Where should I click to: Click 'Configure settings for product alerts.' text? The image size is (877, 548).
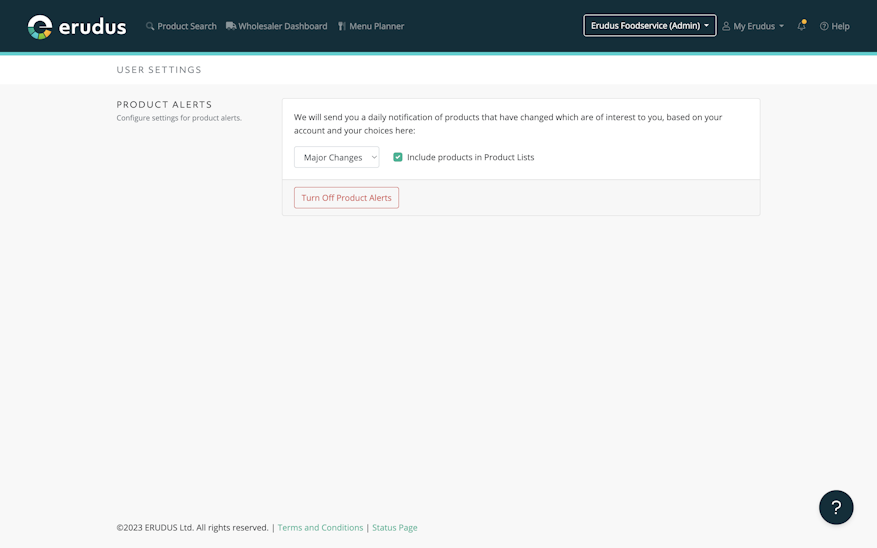pos(179,118)
